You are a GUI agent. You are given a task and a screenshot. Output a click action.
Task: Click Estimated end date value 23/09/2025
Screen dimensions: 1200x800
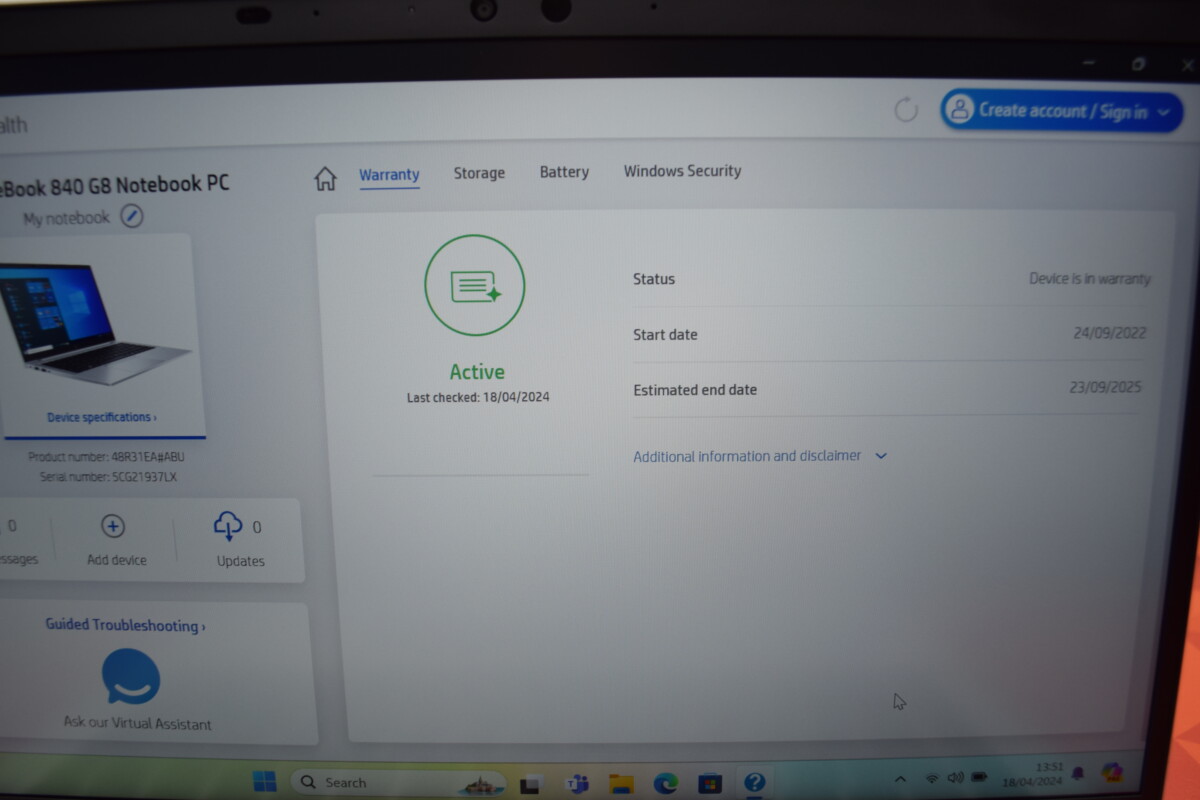[1105, 387]
